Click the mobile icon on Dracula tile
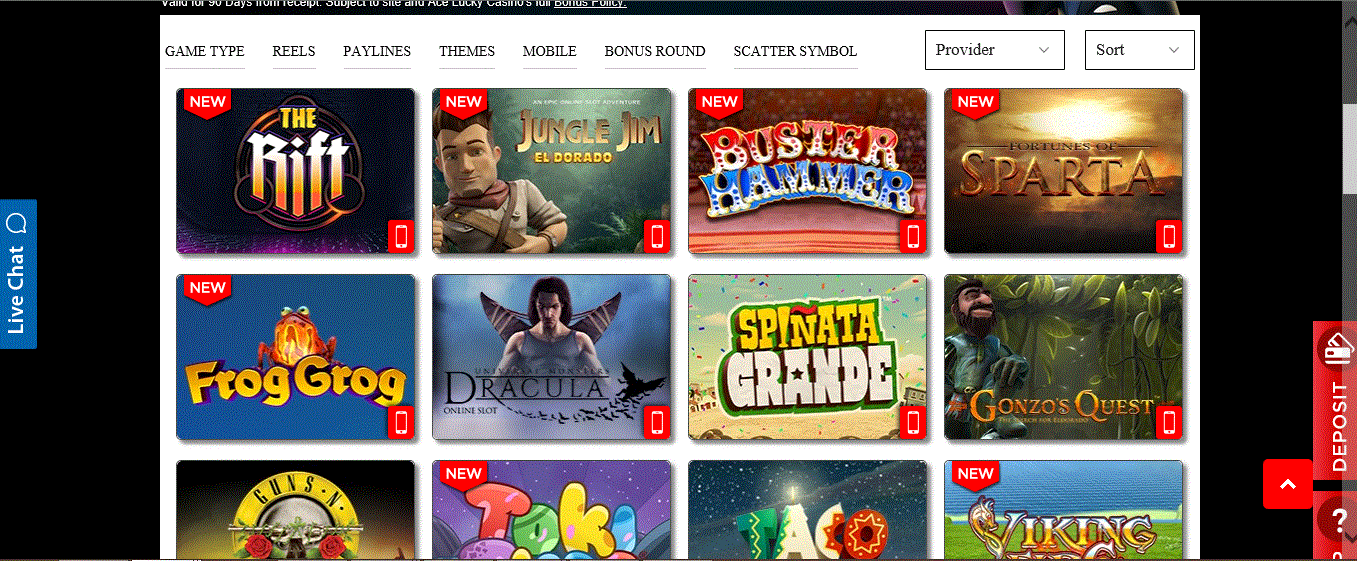 pos(657,423)
